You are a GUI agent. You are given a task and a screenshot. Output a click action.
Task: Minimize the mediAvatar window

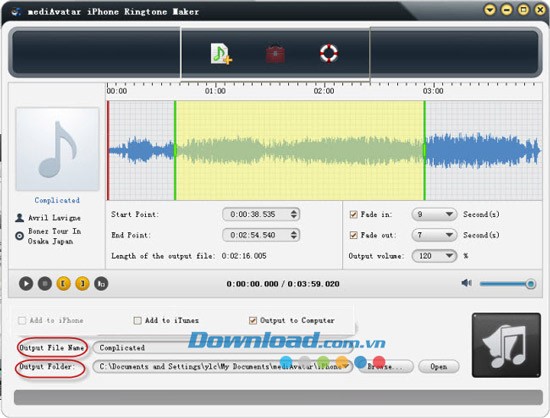tap(507, 10)
